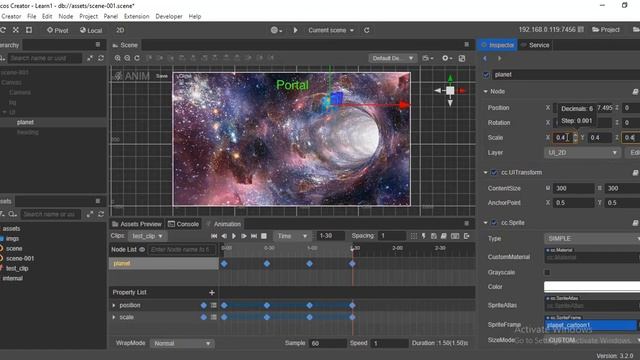Open the Layer UI_2D dropdown
640x360 pixels.
click(582, 153)
